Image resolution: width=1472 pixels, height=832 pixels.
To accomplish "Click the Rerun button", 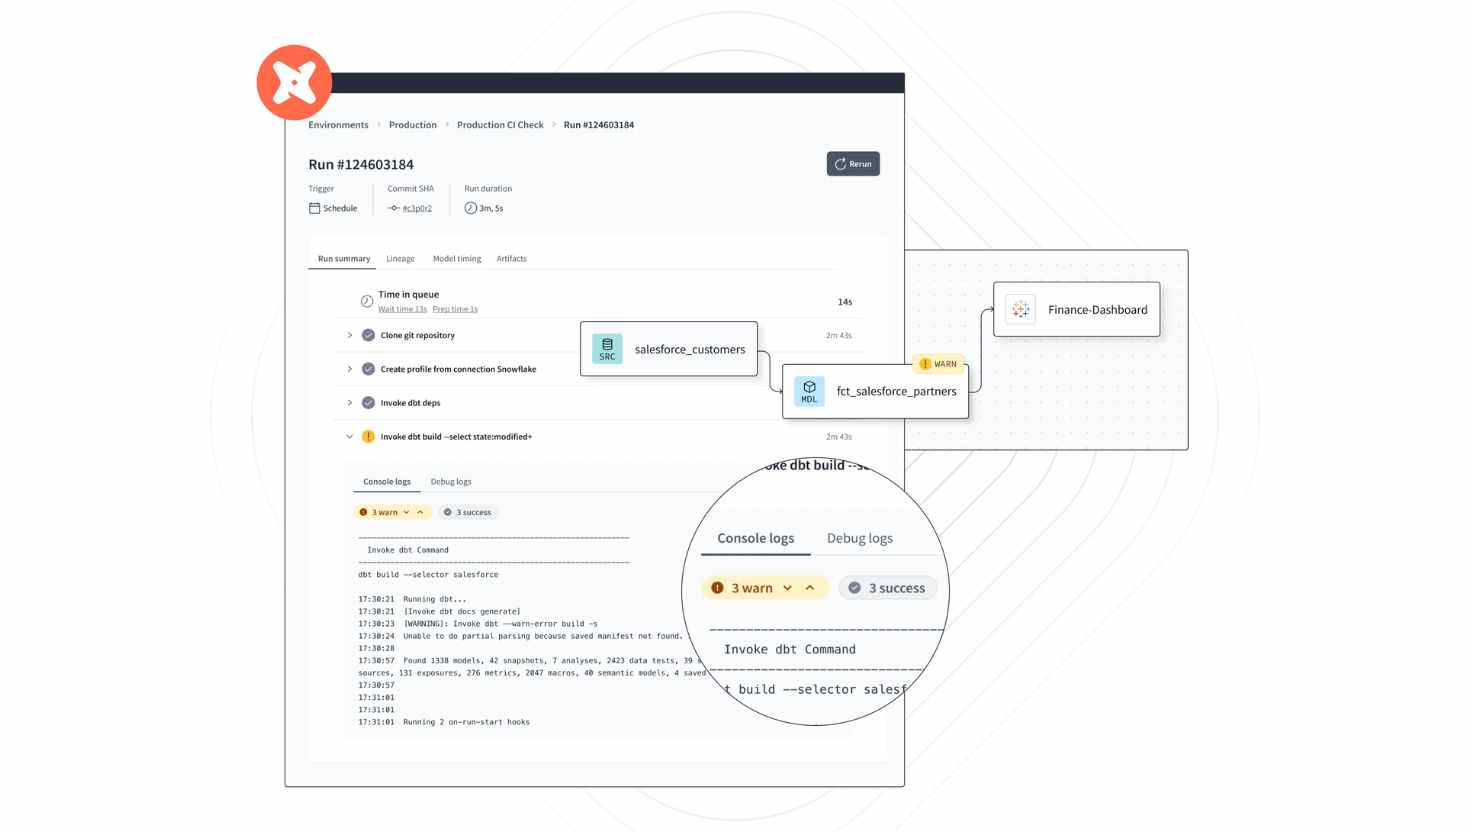I will coord(853,164).
